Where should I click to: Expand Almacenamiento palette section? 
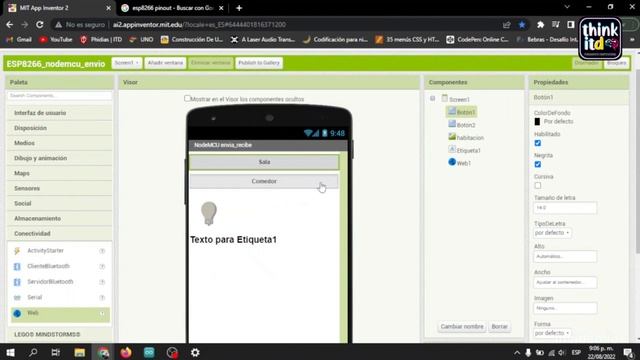click(60, 218)
